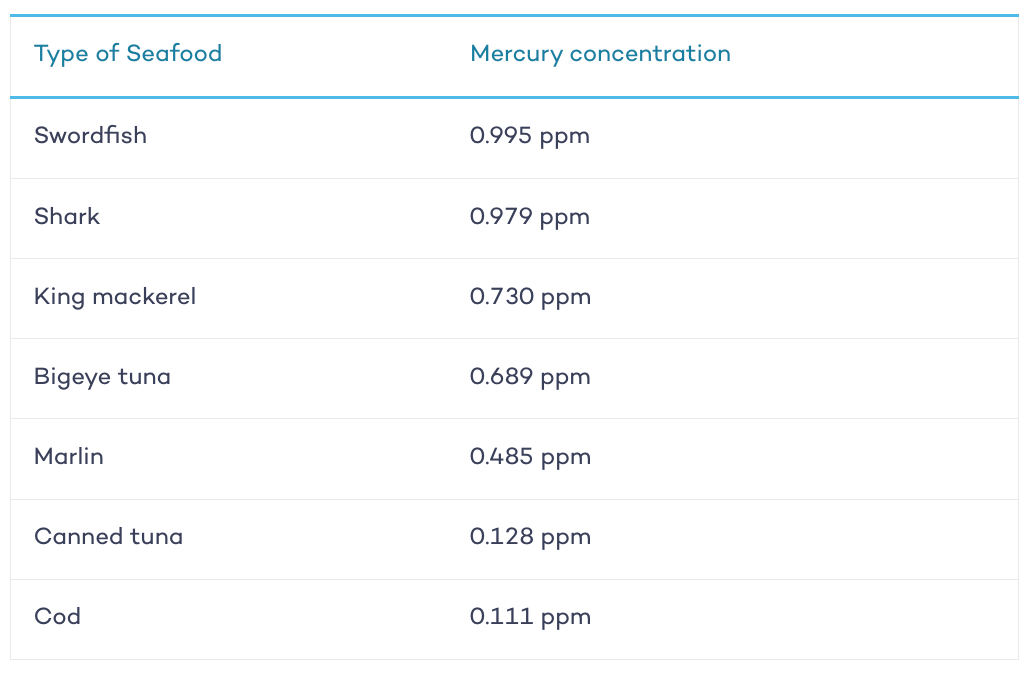Select the Swordfish cell
The width and height of the screenshot is (1033, 676).
[x=90, y=135]
